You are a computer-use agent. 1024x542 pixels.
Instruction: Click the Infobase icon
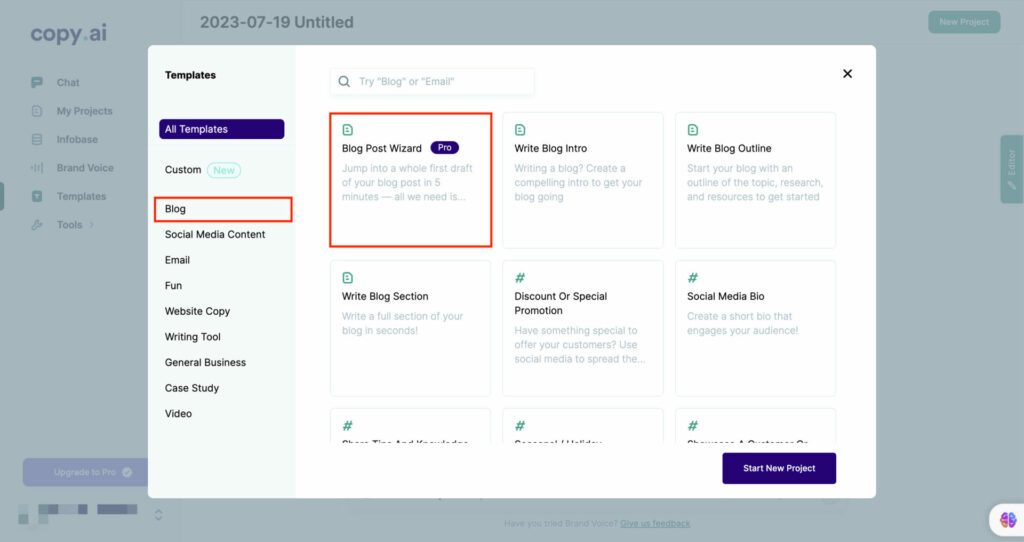(37, 139)
